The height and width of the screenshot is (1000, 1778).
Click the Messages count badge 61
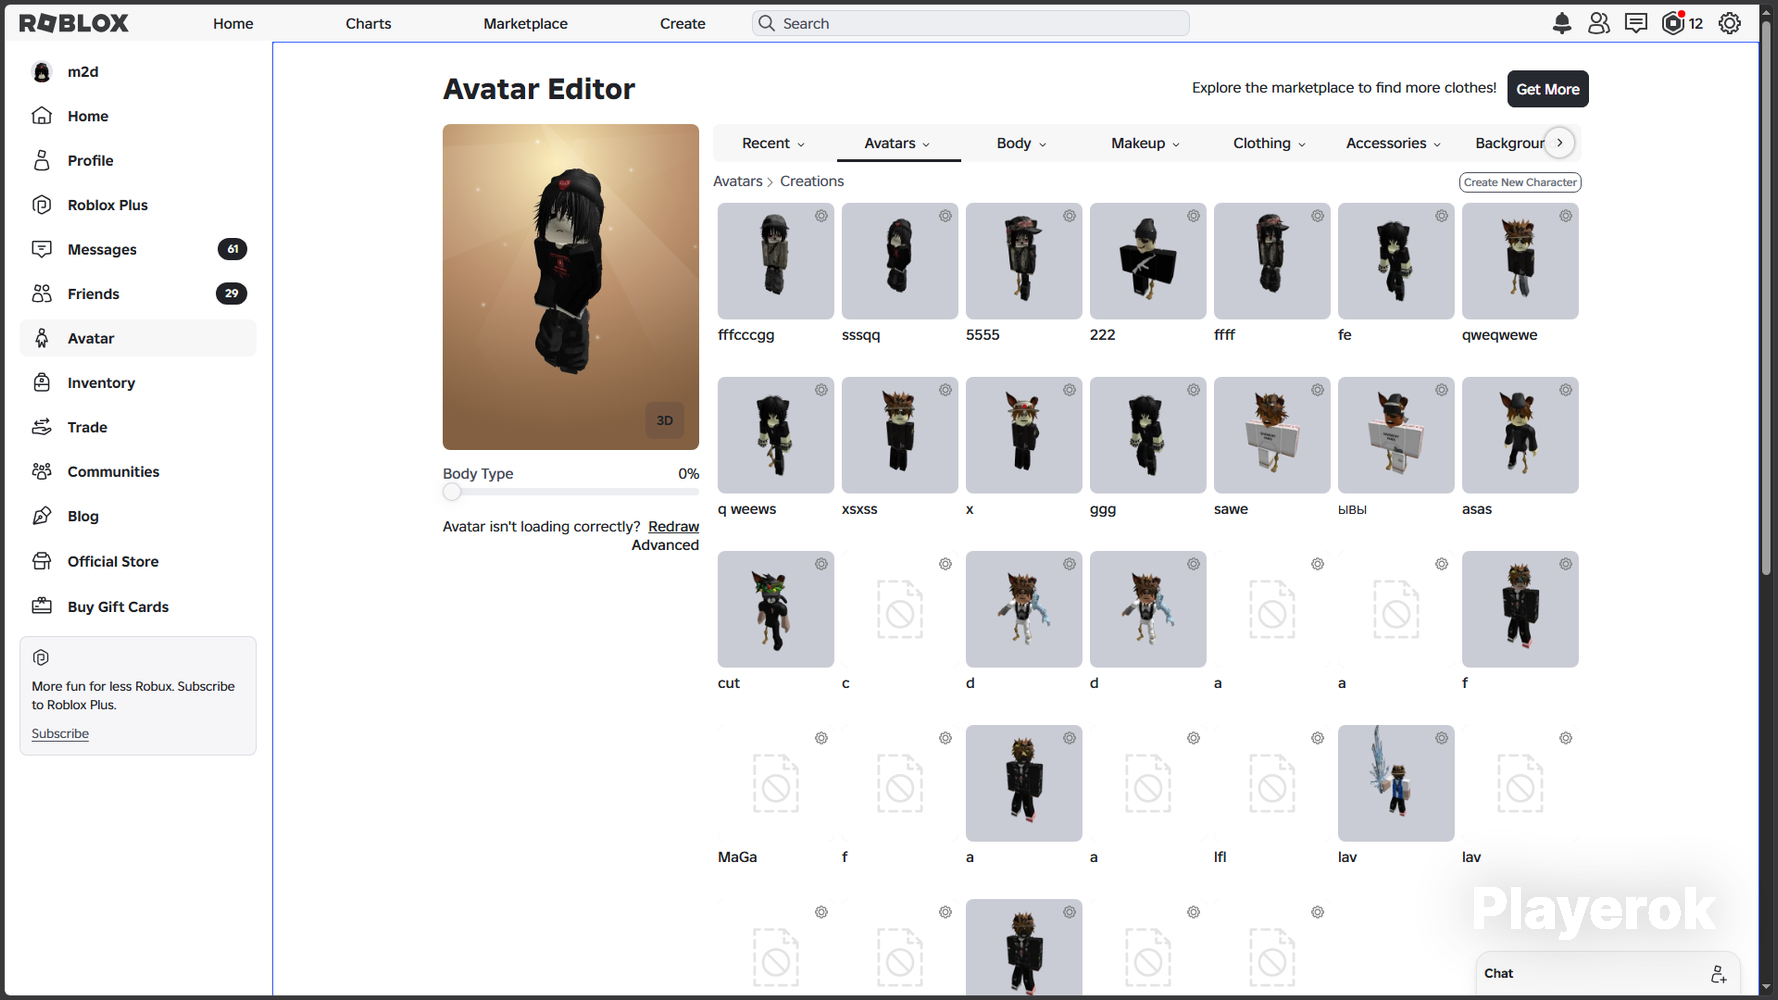(x=232, y=249)
